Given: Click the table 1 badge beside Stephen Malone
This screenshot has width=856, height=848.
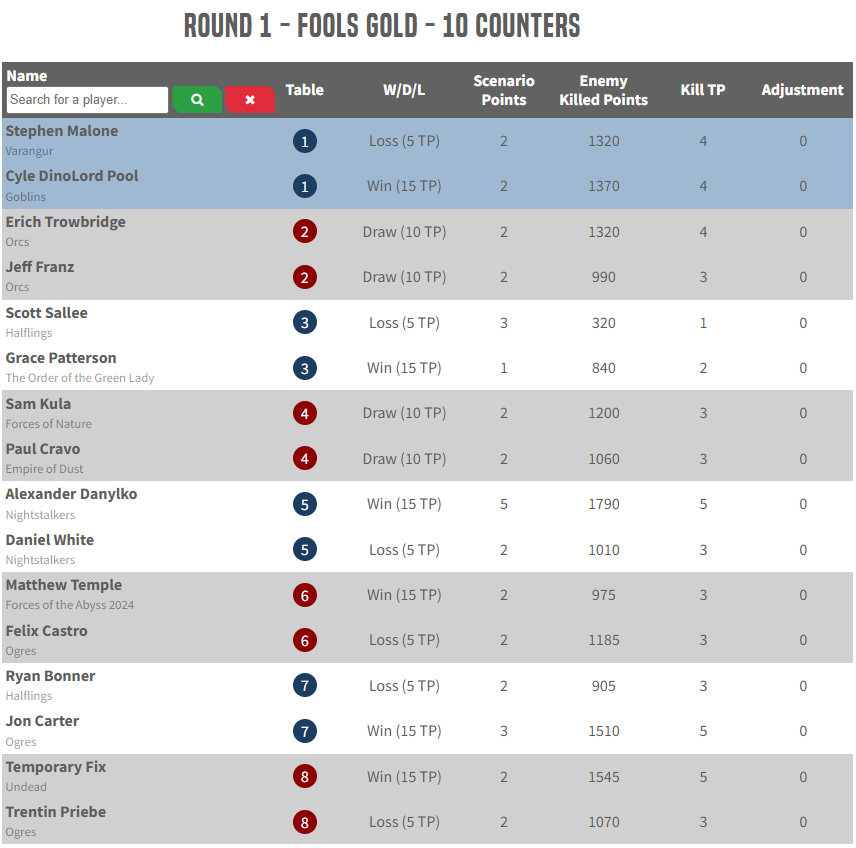Looking at the screenshot, I should point(305,141).
